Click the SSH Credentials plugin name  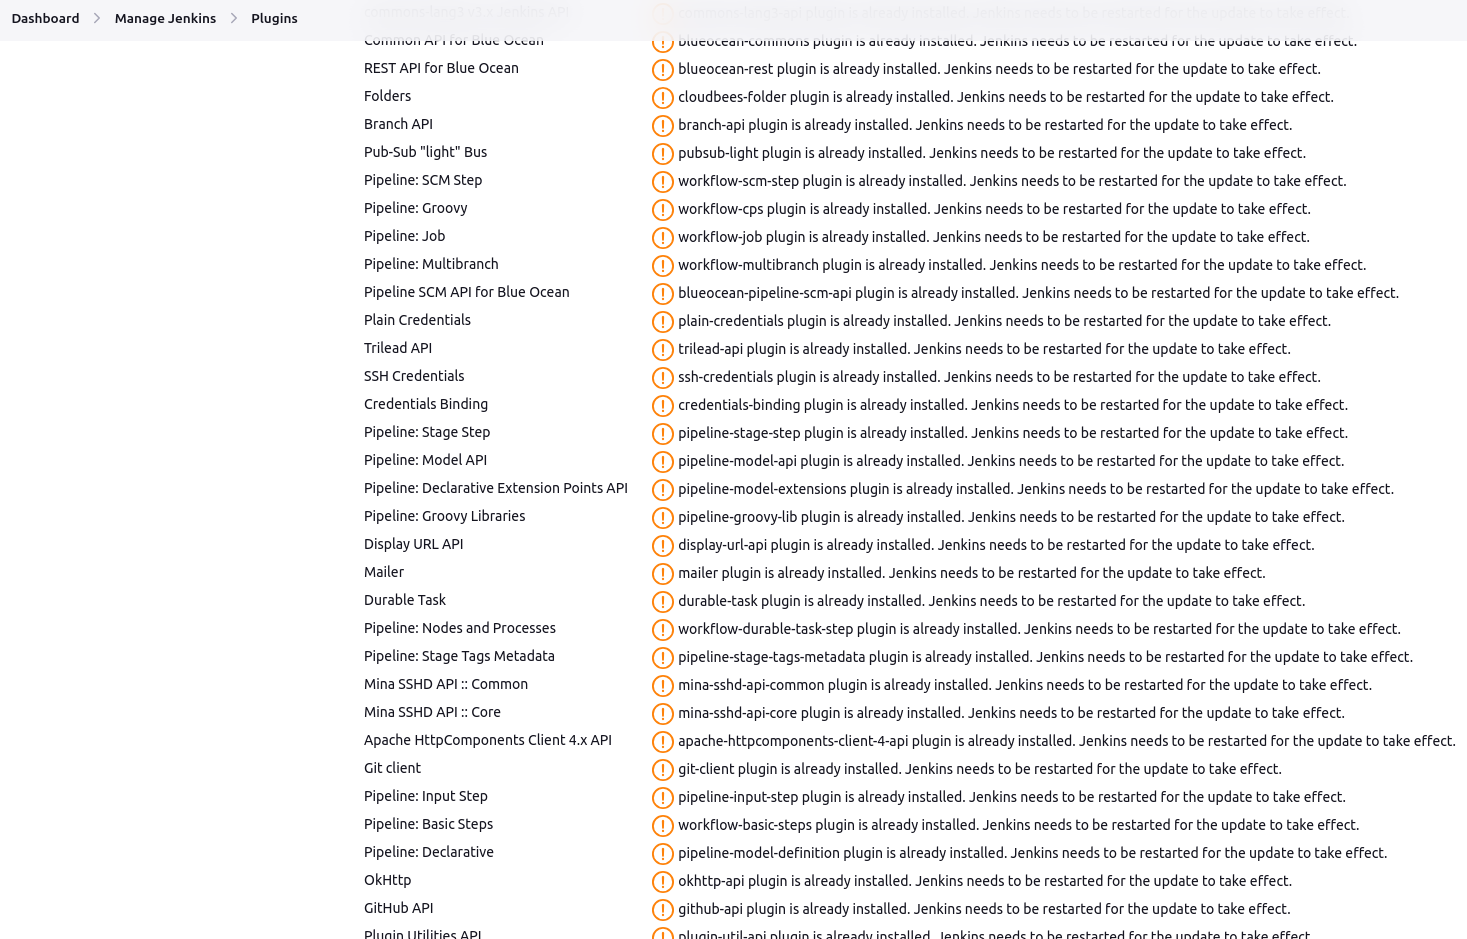click(x=414, y=376)
